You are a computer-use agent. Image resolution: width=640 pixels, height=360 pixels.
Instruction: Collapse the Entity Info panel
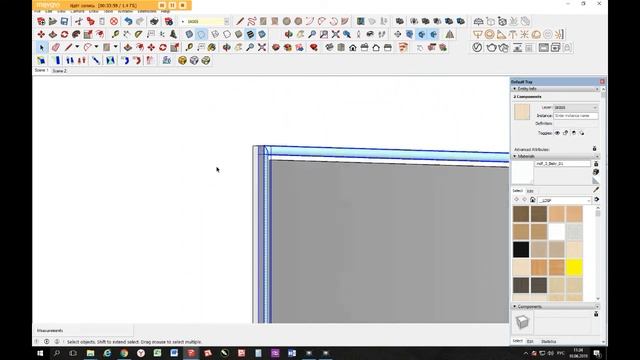pos(515,89)
